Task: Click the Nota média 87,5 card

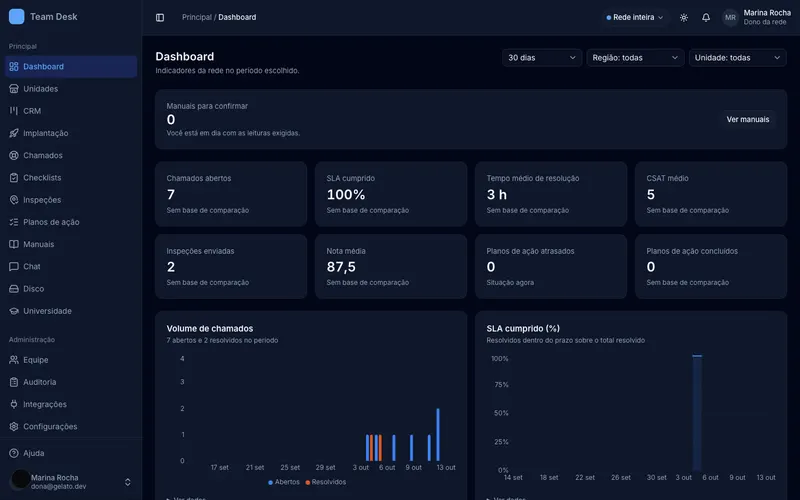Action: (x=391, y=266)
